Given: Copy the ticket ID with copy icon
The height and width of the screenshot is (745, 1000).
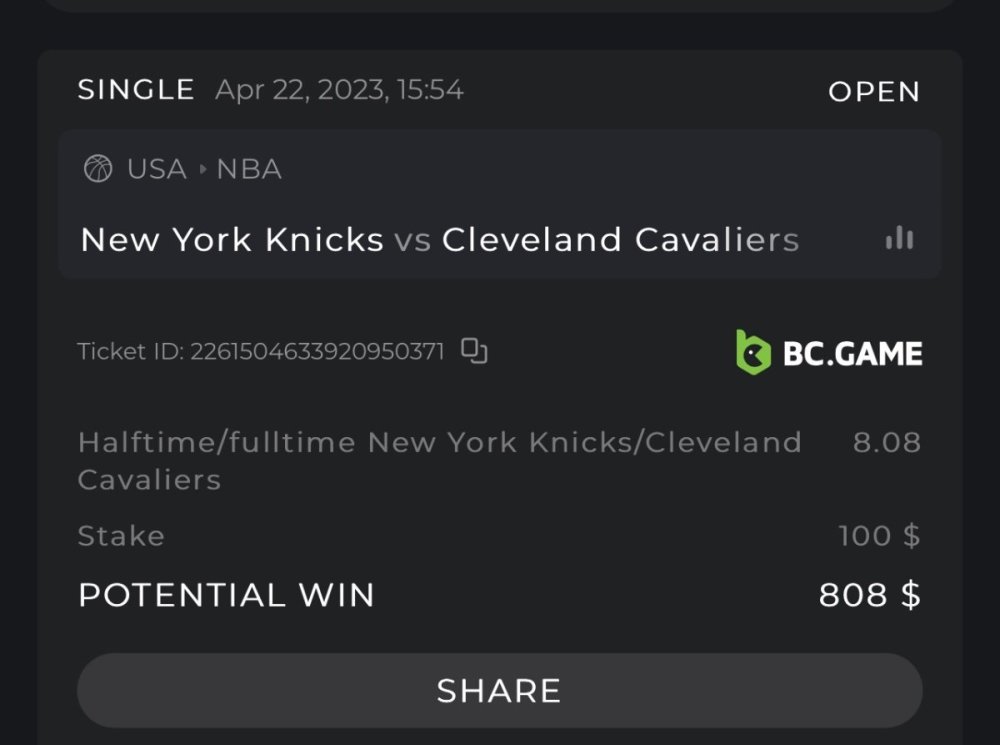Looking at the screenshot, I should point(474,351).
